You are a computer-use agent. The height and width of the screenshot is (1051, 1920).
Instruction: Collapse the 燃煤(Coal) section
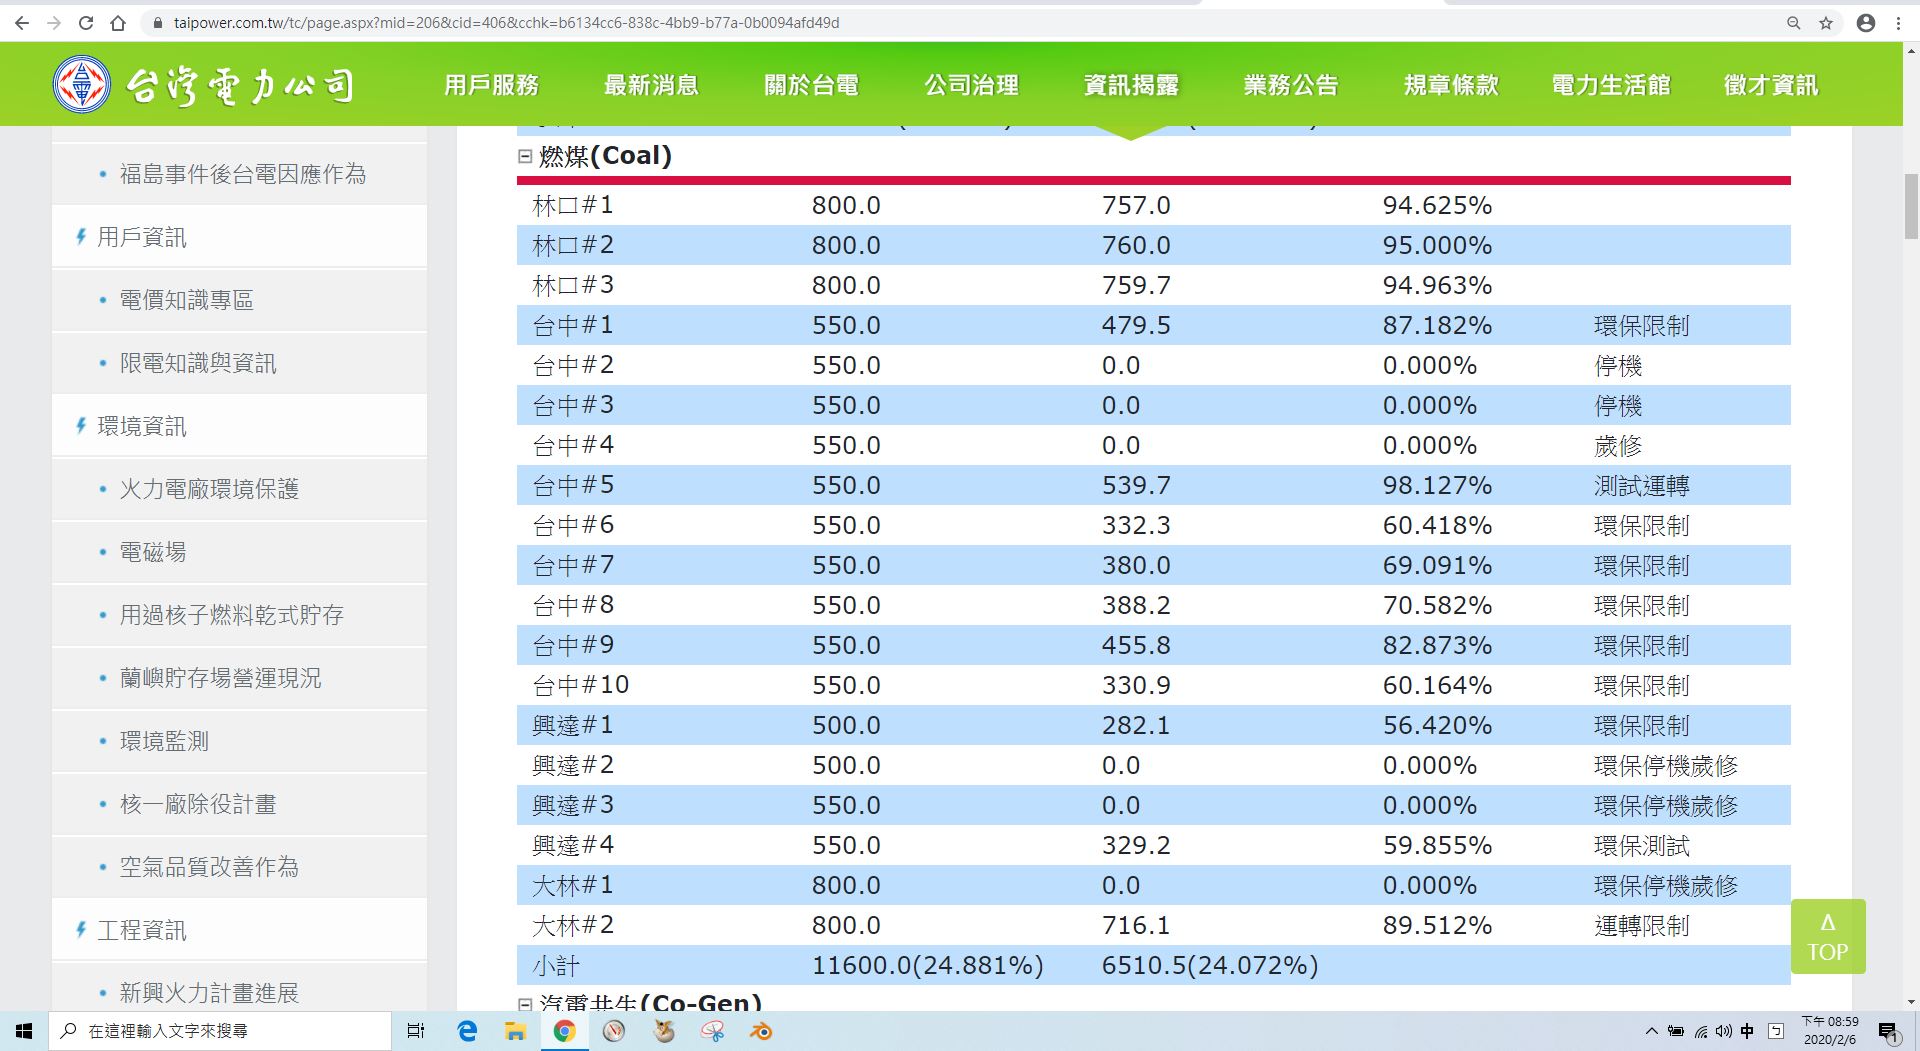pyautogui.click(x=524, y=156)
